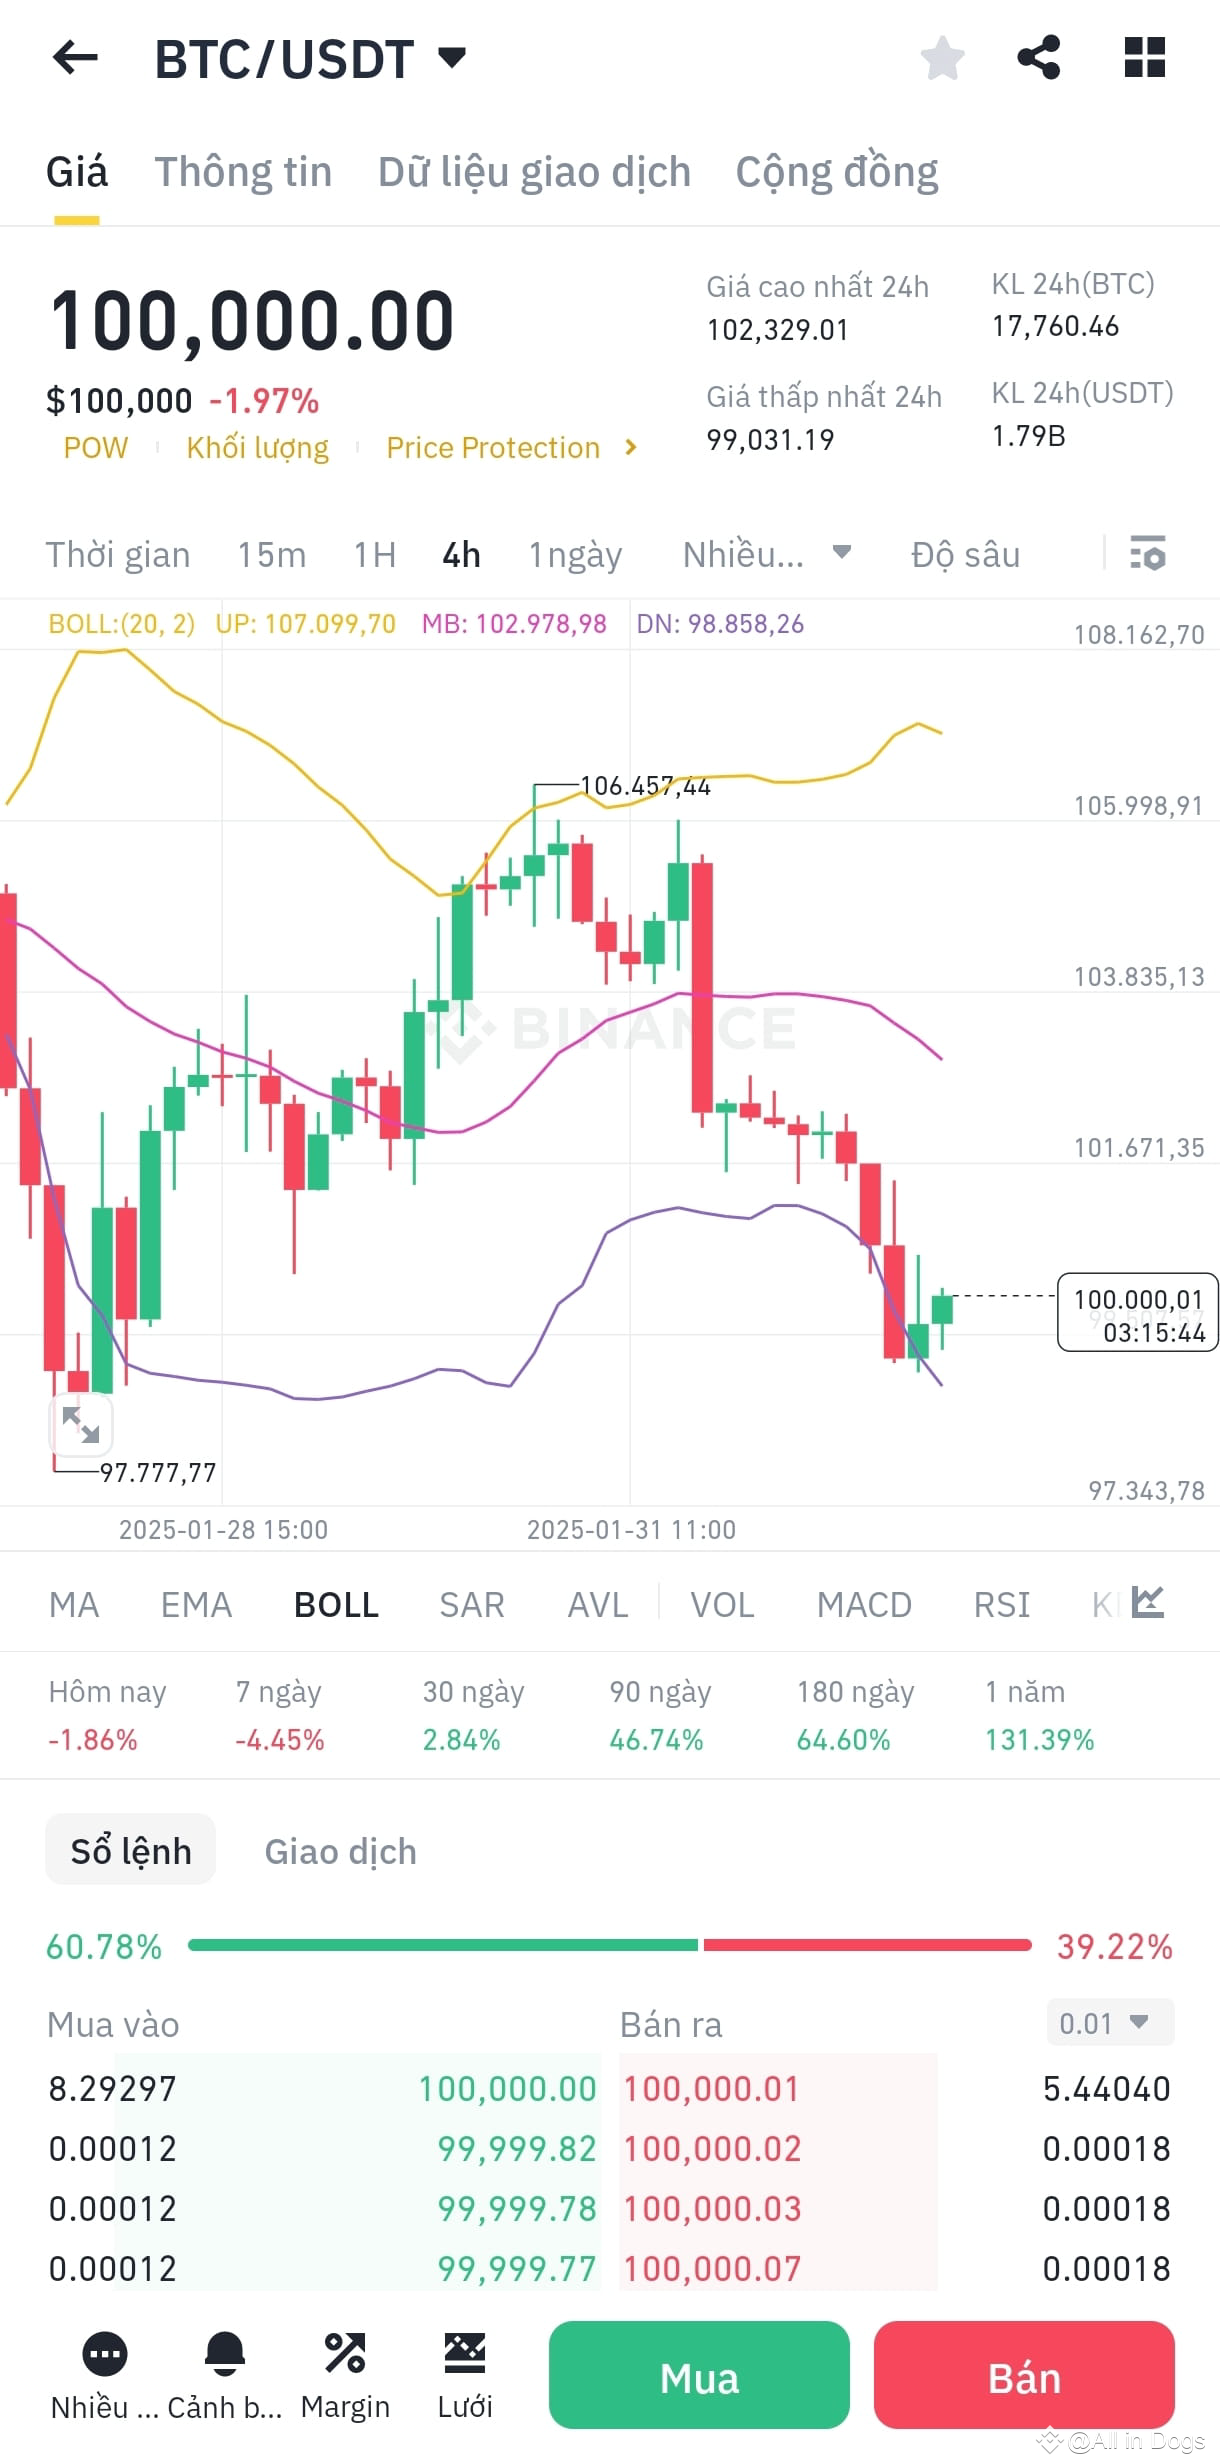The image size is (1220, 2463).
Task: Click the fullscreen chart expand icon
Action: (x=80, y=1426)
